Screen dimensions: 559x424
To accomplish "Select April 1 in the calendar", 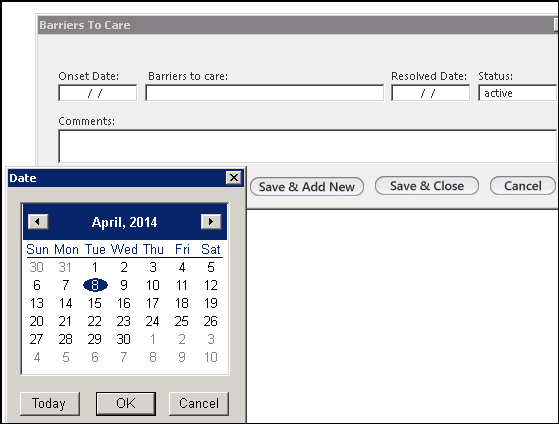I will coord(95,267).
